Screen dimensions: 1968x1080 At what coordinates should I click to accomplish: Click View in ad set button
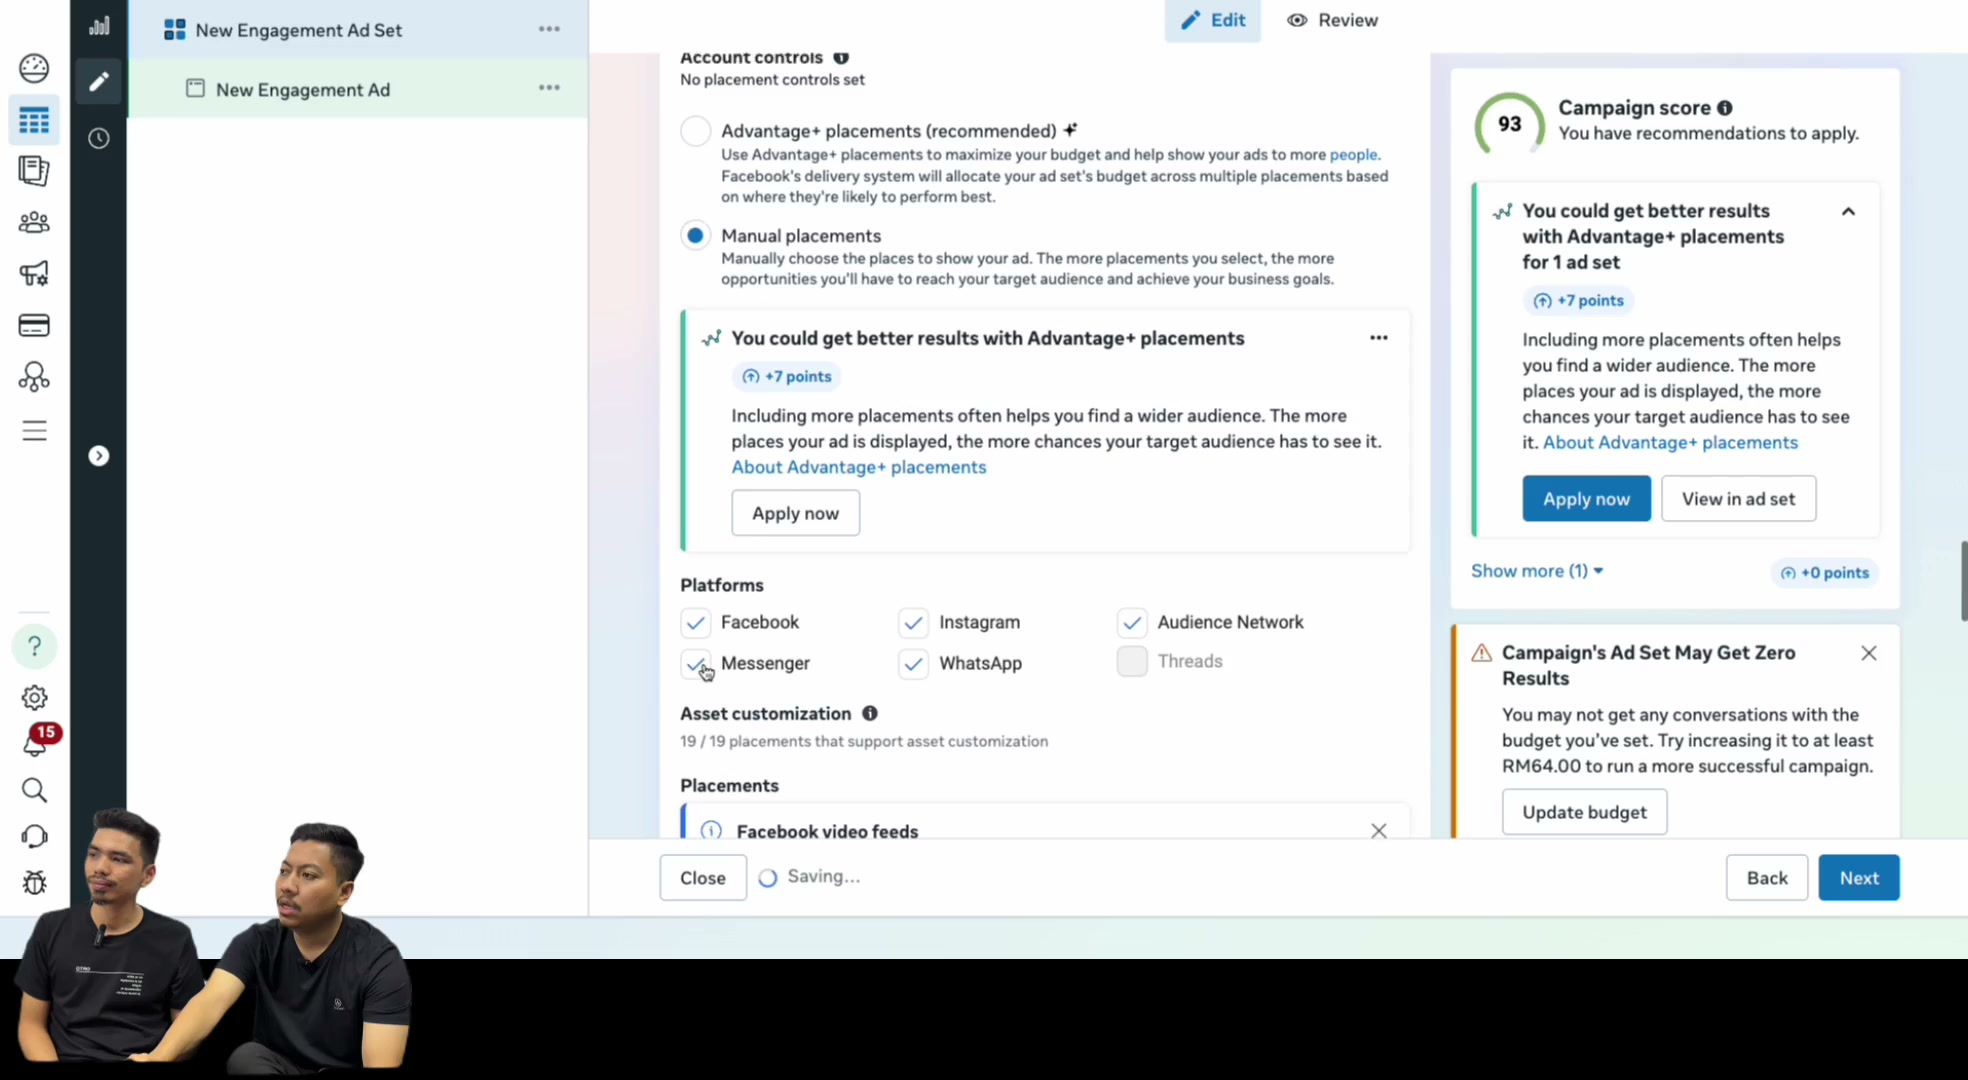1738,499
